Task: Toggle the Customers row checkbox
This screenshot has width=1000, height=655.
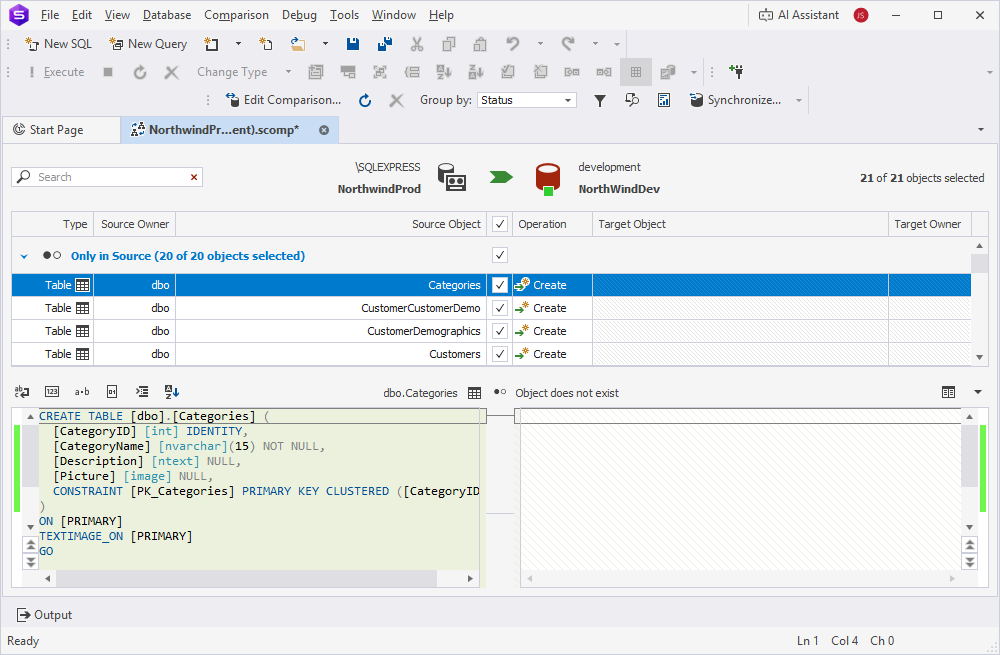Action: [x=500, y=354]
